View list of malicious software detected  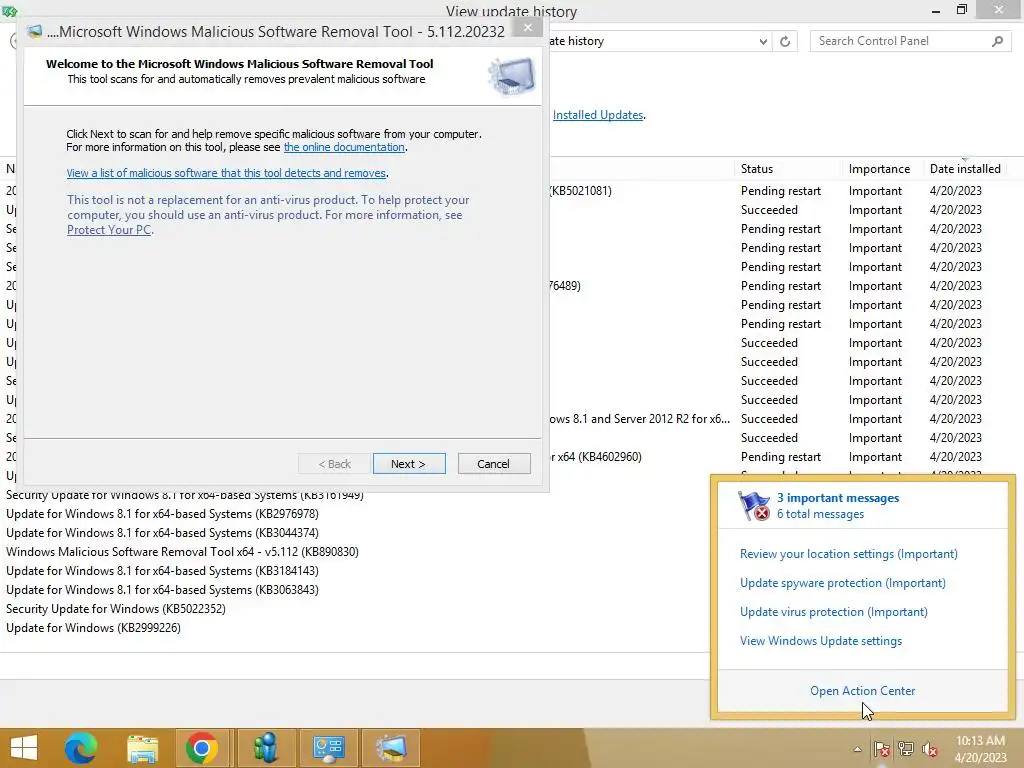click(226, 173)
